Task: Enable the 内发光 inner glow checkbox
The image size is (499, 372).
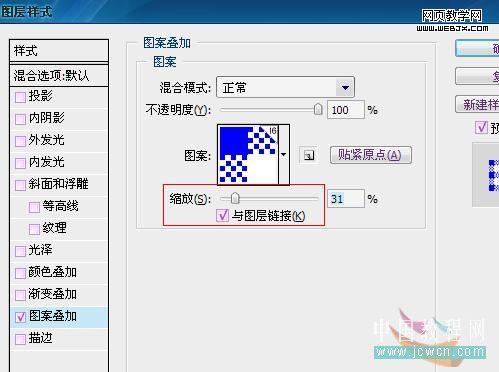Action: (x=20, y=163)
